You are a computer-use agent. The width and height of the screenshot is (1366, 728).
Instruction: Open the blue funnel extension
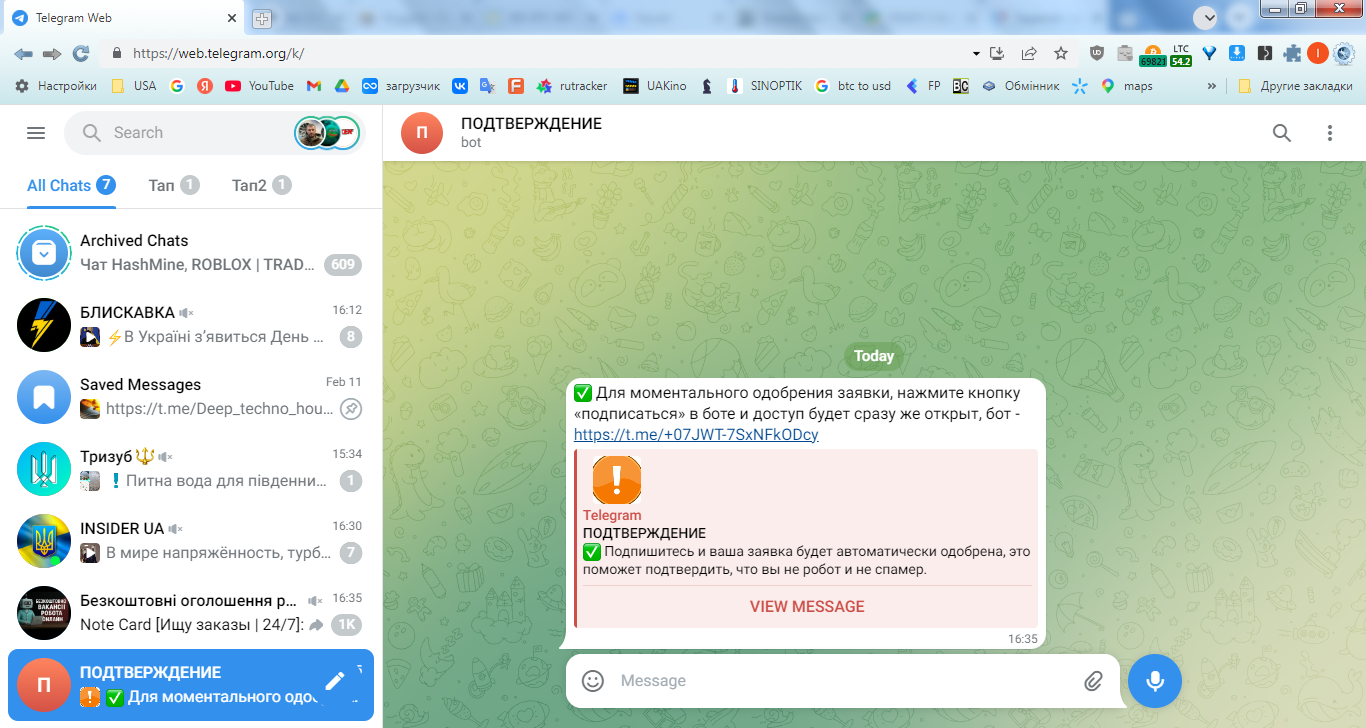tap(1209, 53)
